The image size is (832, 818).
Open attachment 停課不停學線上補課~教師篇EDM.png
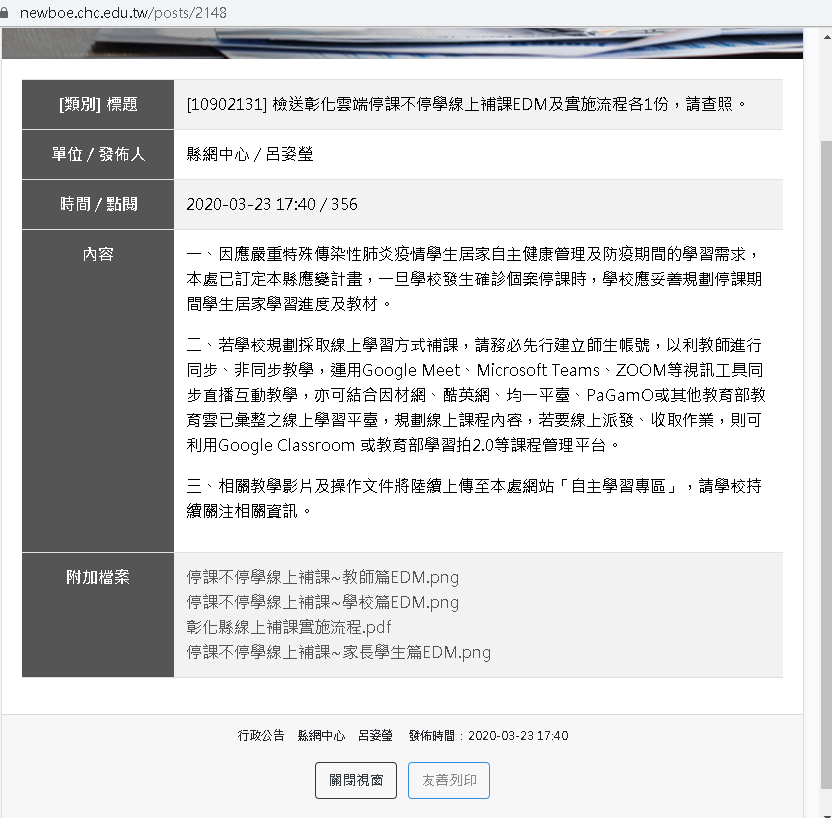pos(323,577)
